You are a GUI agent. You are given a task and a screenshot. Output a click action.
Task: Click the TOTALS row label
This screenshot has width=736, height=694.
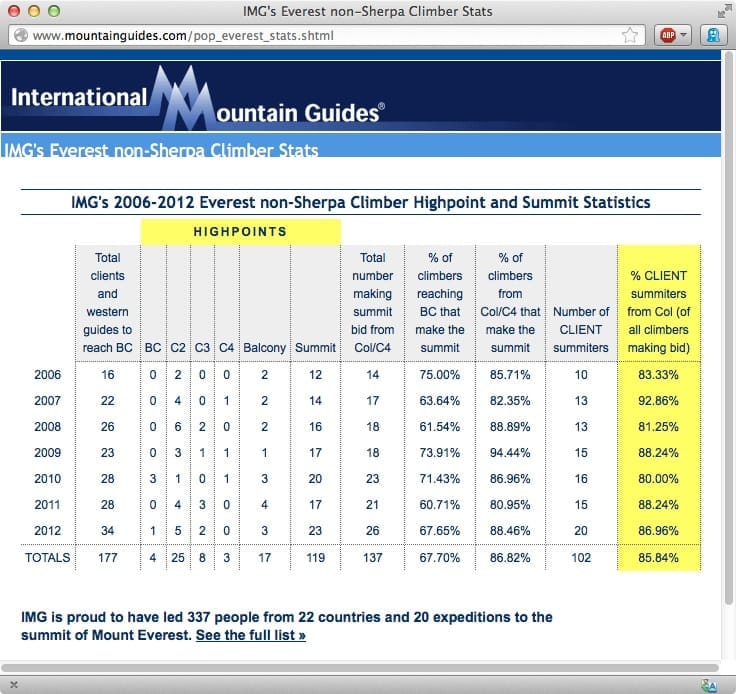coord(47,557)
